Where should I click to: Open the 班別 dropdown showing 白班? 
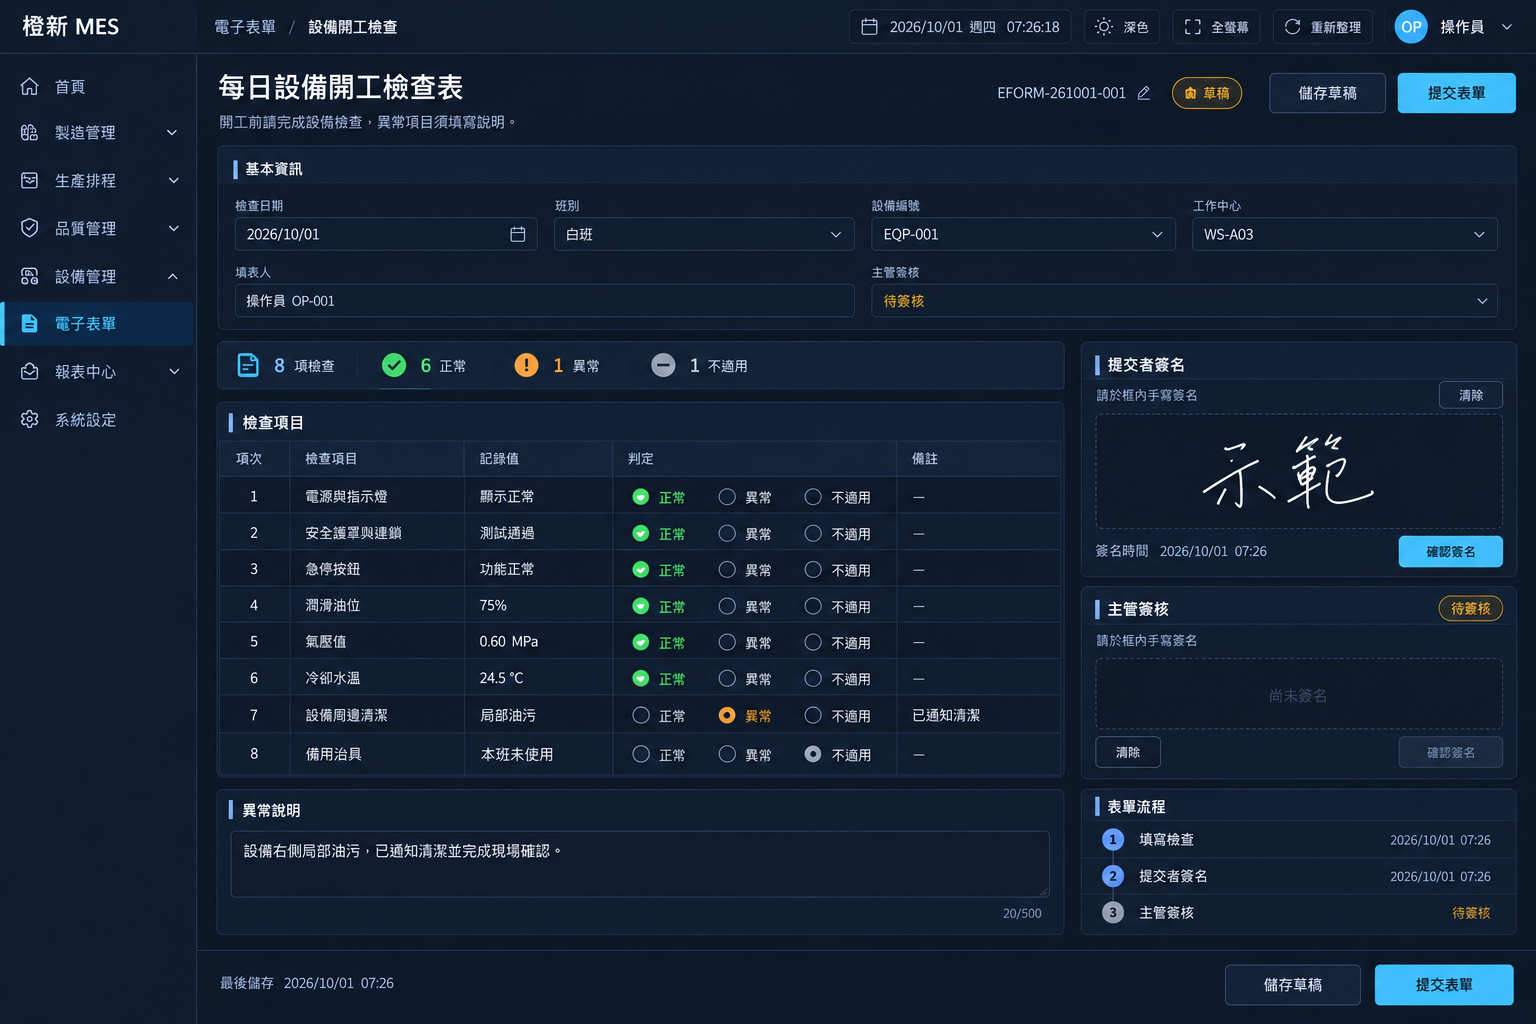704,234
